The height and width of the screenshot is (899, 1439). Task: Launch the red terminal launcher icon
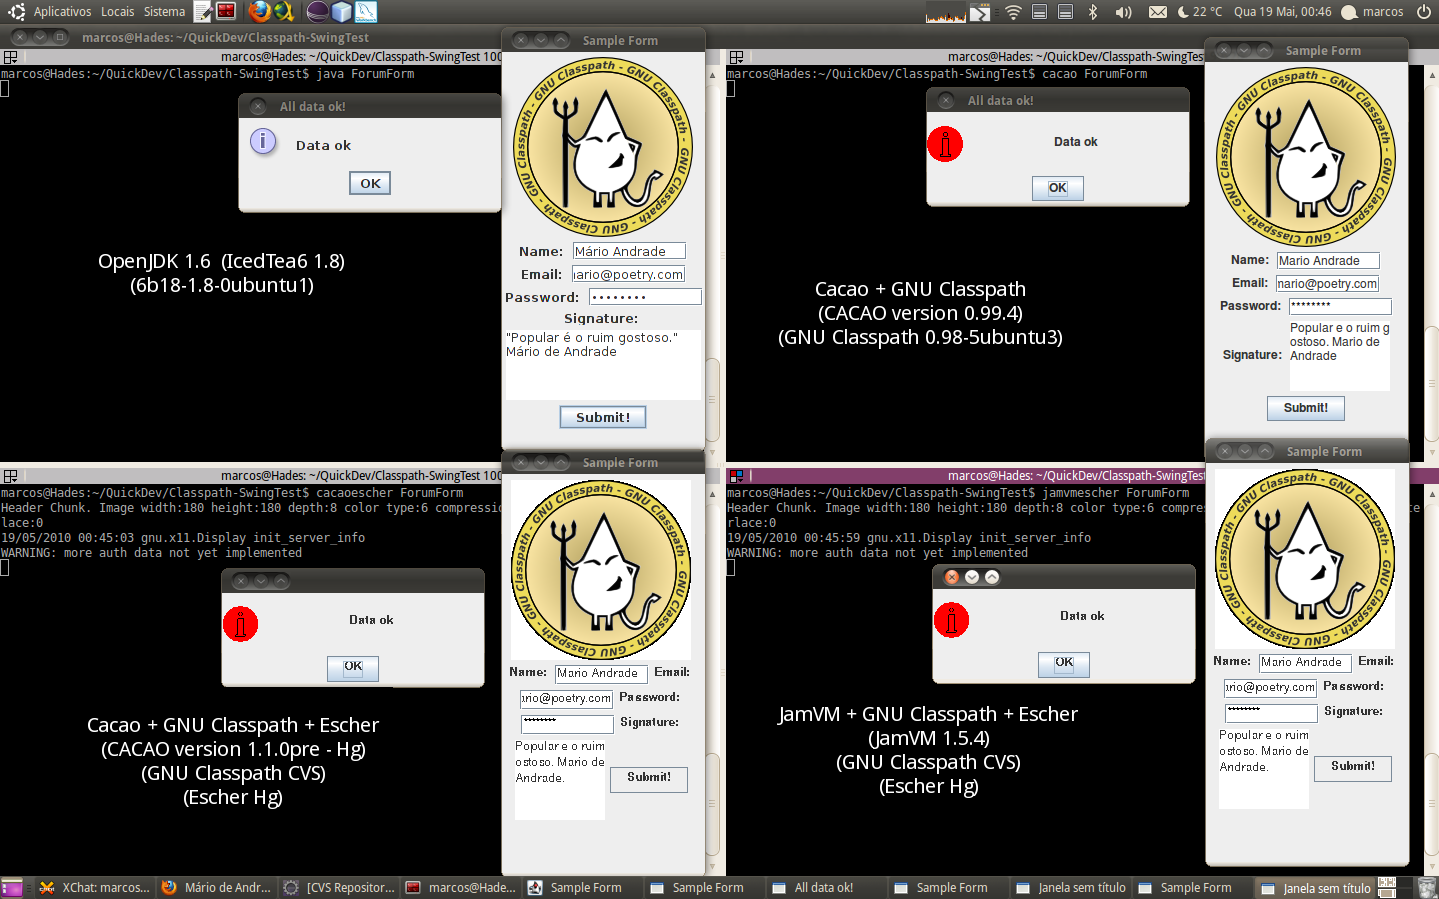227,12
